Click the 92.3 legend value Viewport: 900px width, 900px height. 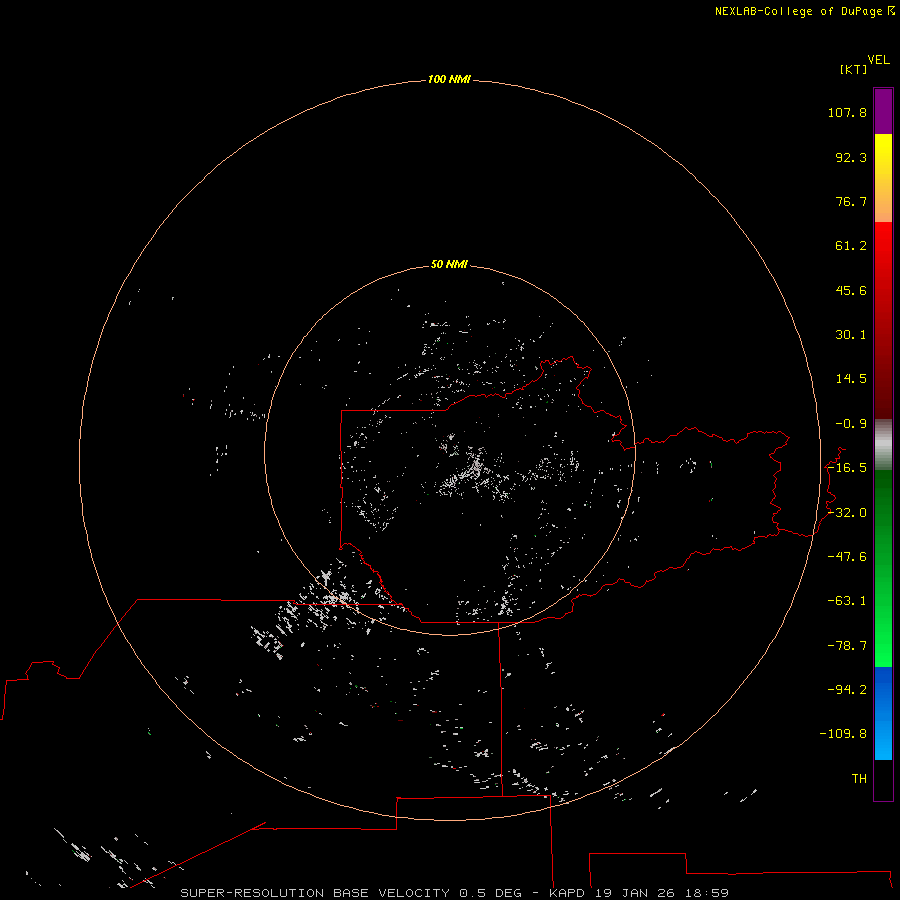coord(851,157)
